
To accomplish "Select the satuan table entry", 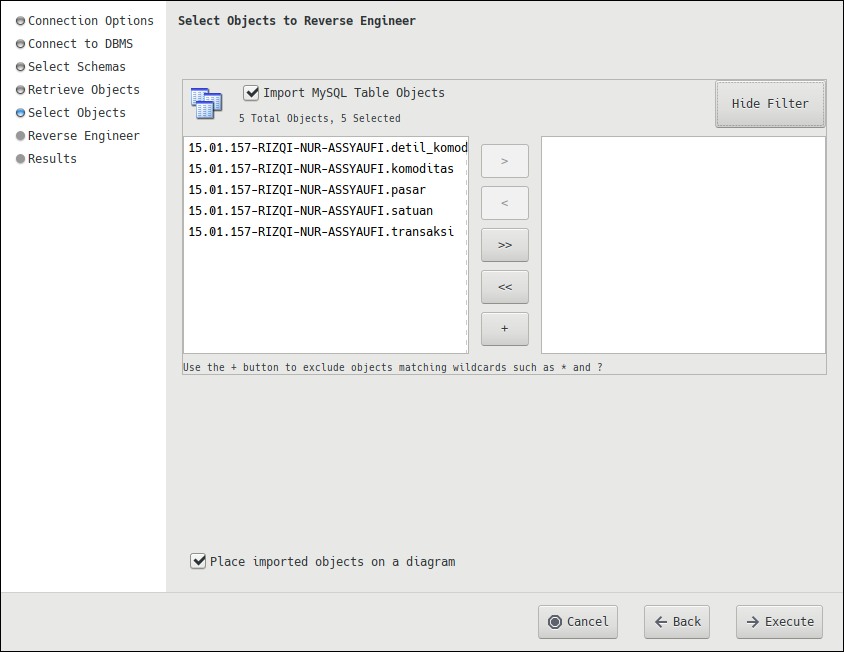I will coord(310,211).
